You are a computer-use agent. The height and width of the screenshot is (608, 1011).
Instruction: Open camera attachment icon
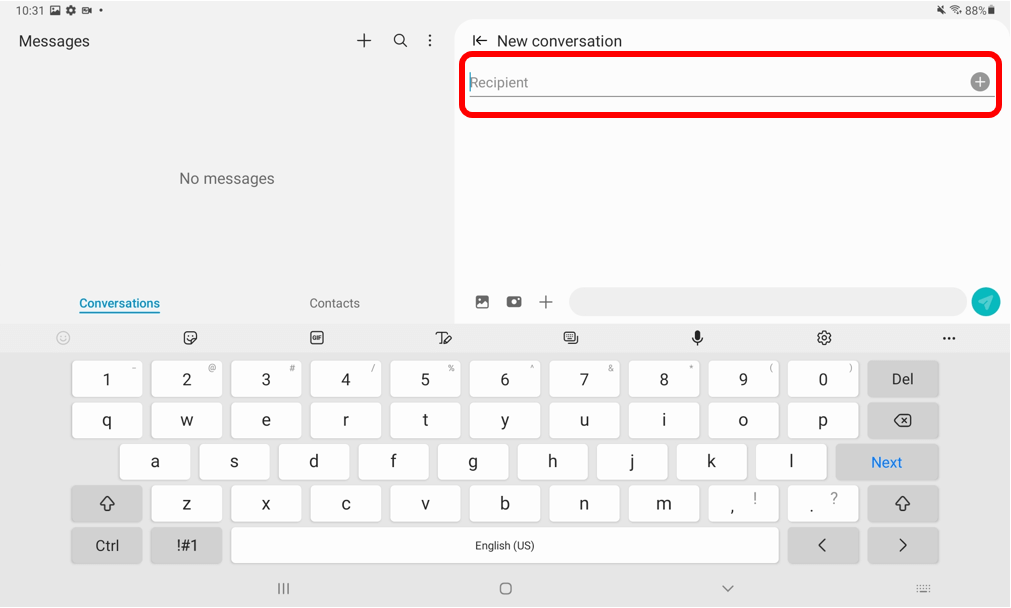(514, 302)
